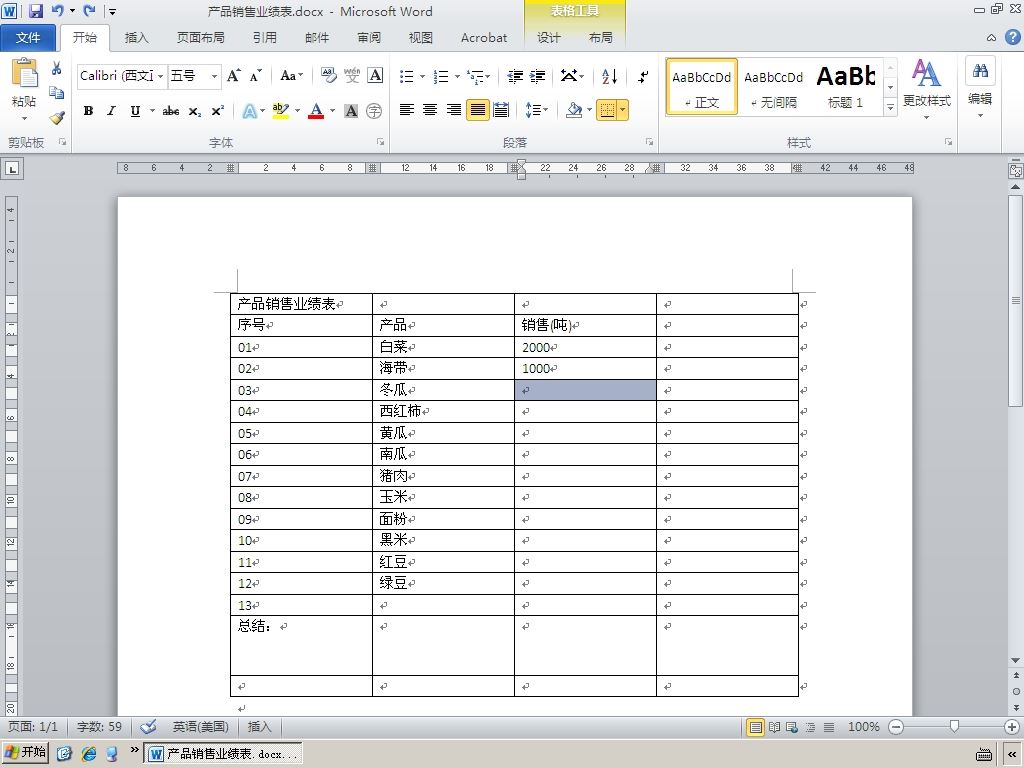Open the font size 五号 dropdown
This screenshot has width=1024, height=768.
click(214, 76)
